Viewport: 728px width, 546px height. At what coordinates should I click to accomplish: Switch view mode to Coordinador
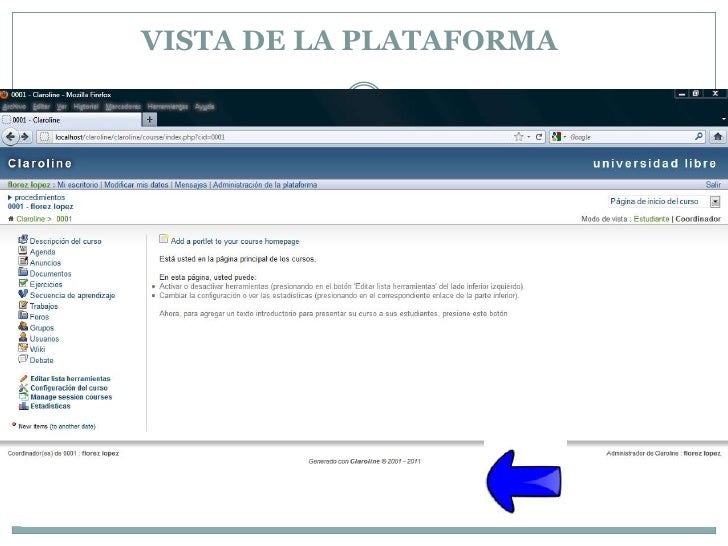tap(698, 219)
